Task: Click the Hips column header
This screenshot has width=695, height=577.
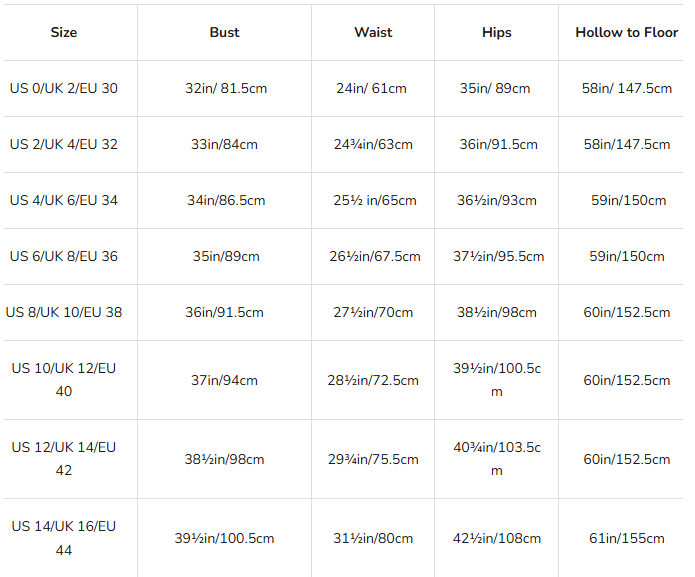Action: pos(496,32)
